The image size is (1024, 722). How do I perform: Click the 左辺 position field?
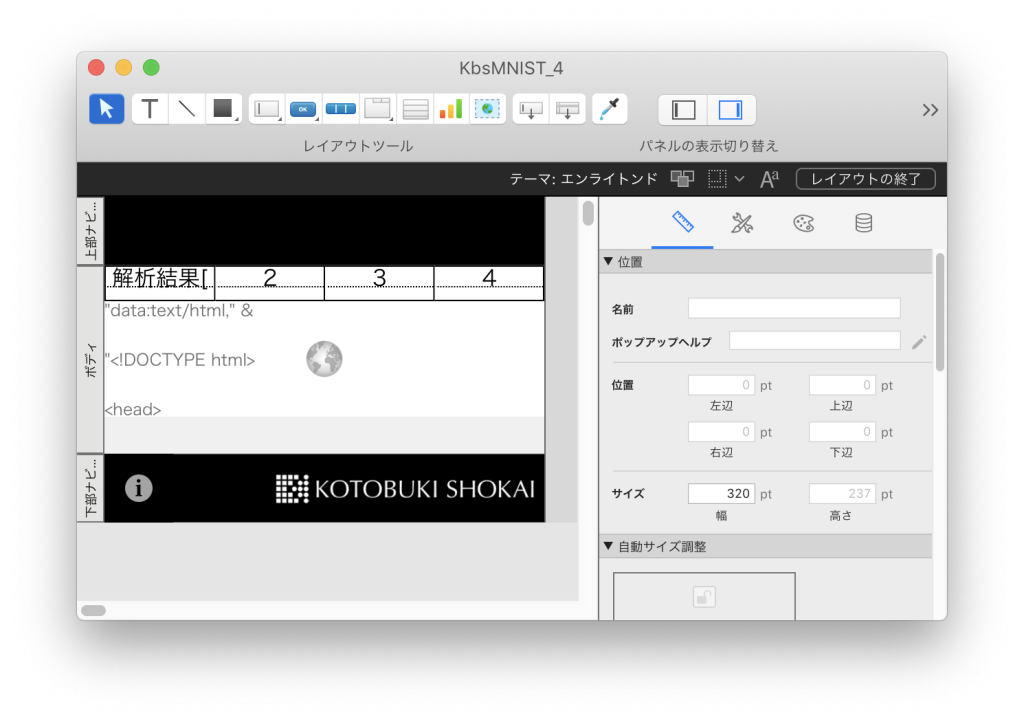click(721, 385)
